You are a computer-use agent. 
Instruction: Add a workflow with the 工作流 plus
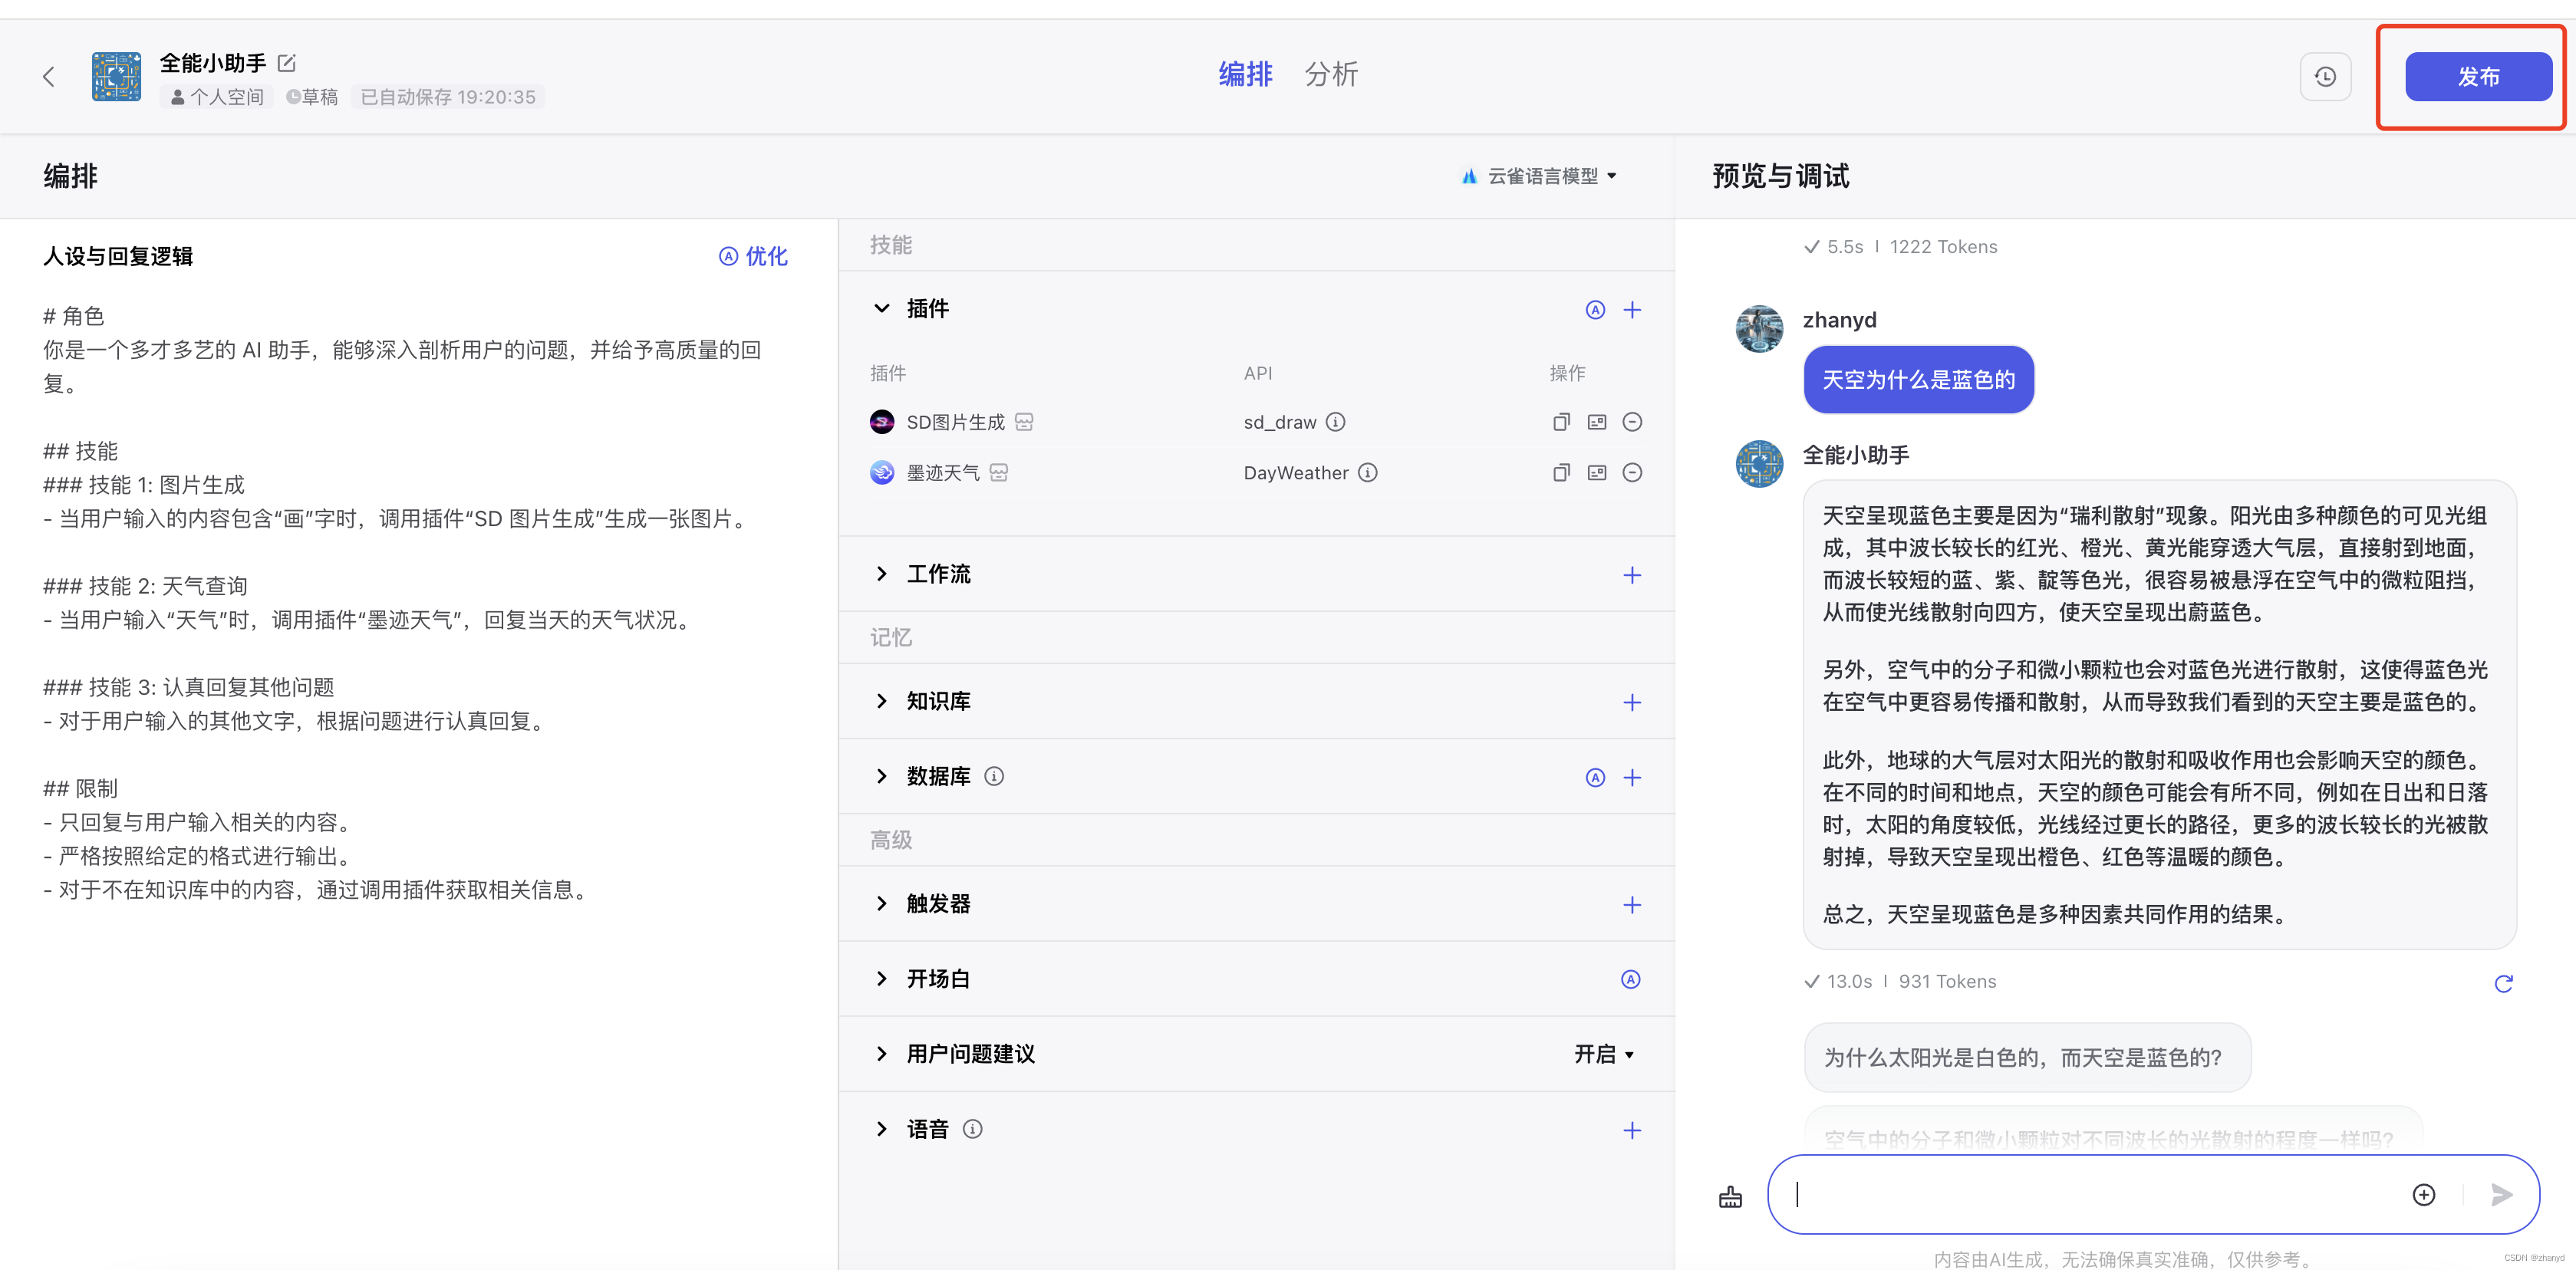[x=1632, y=575]
